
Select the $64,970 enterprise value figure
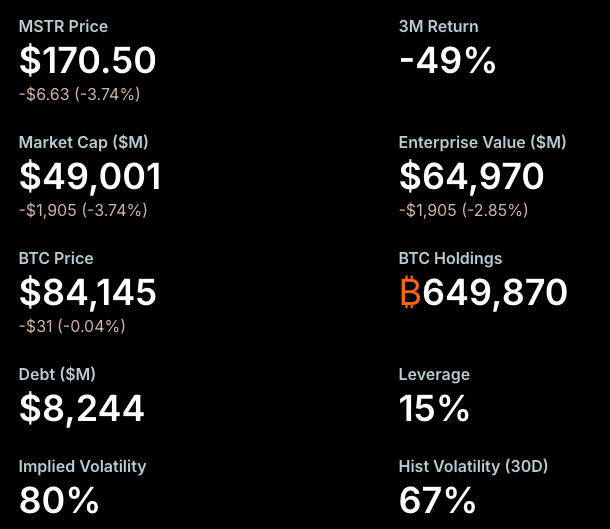(471, 177)
